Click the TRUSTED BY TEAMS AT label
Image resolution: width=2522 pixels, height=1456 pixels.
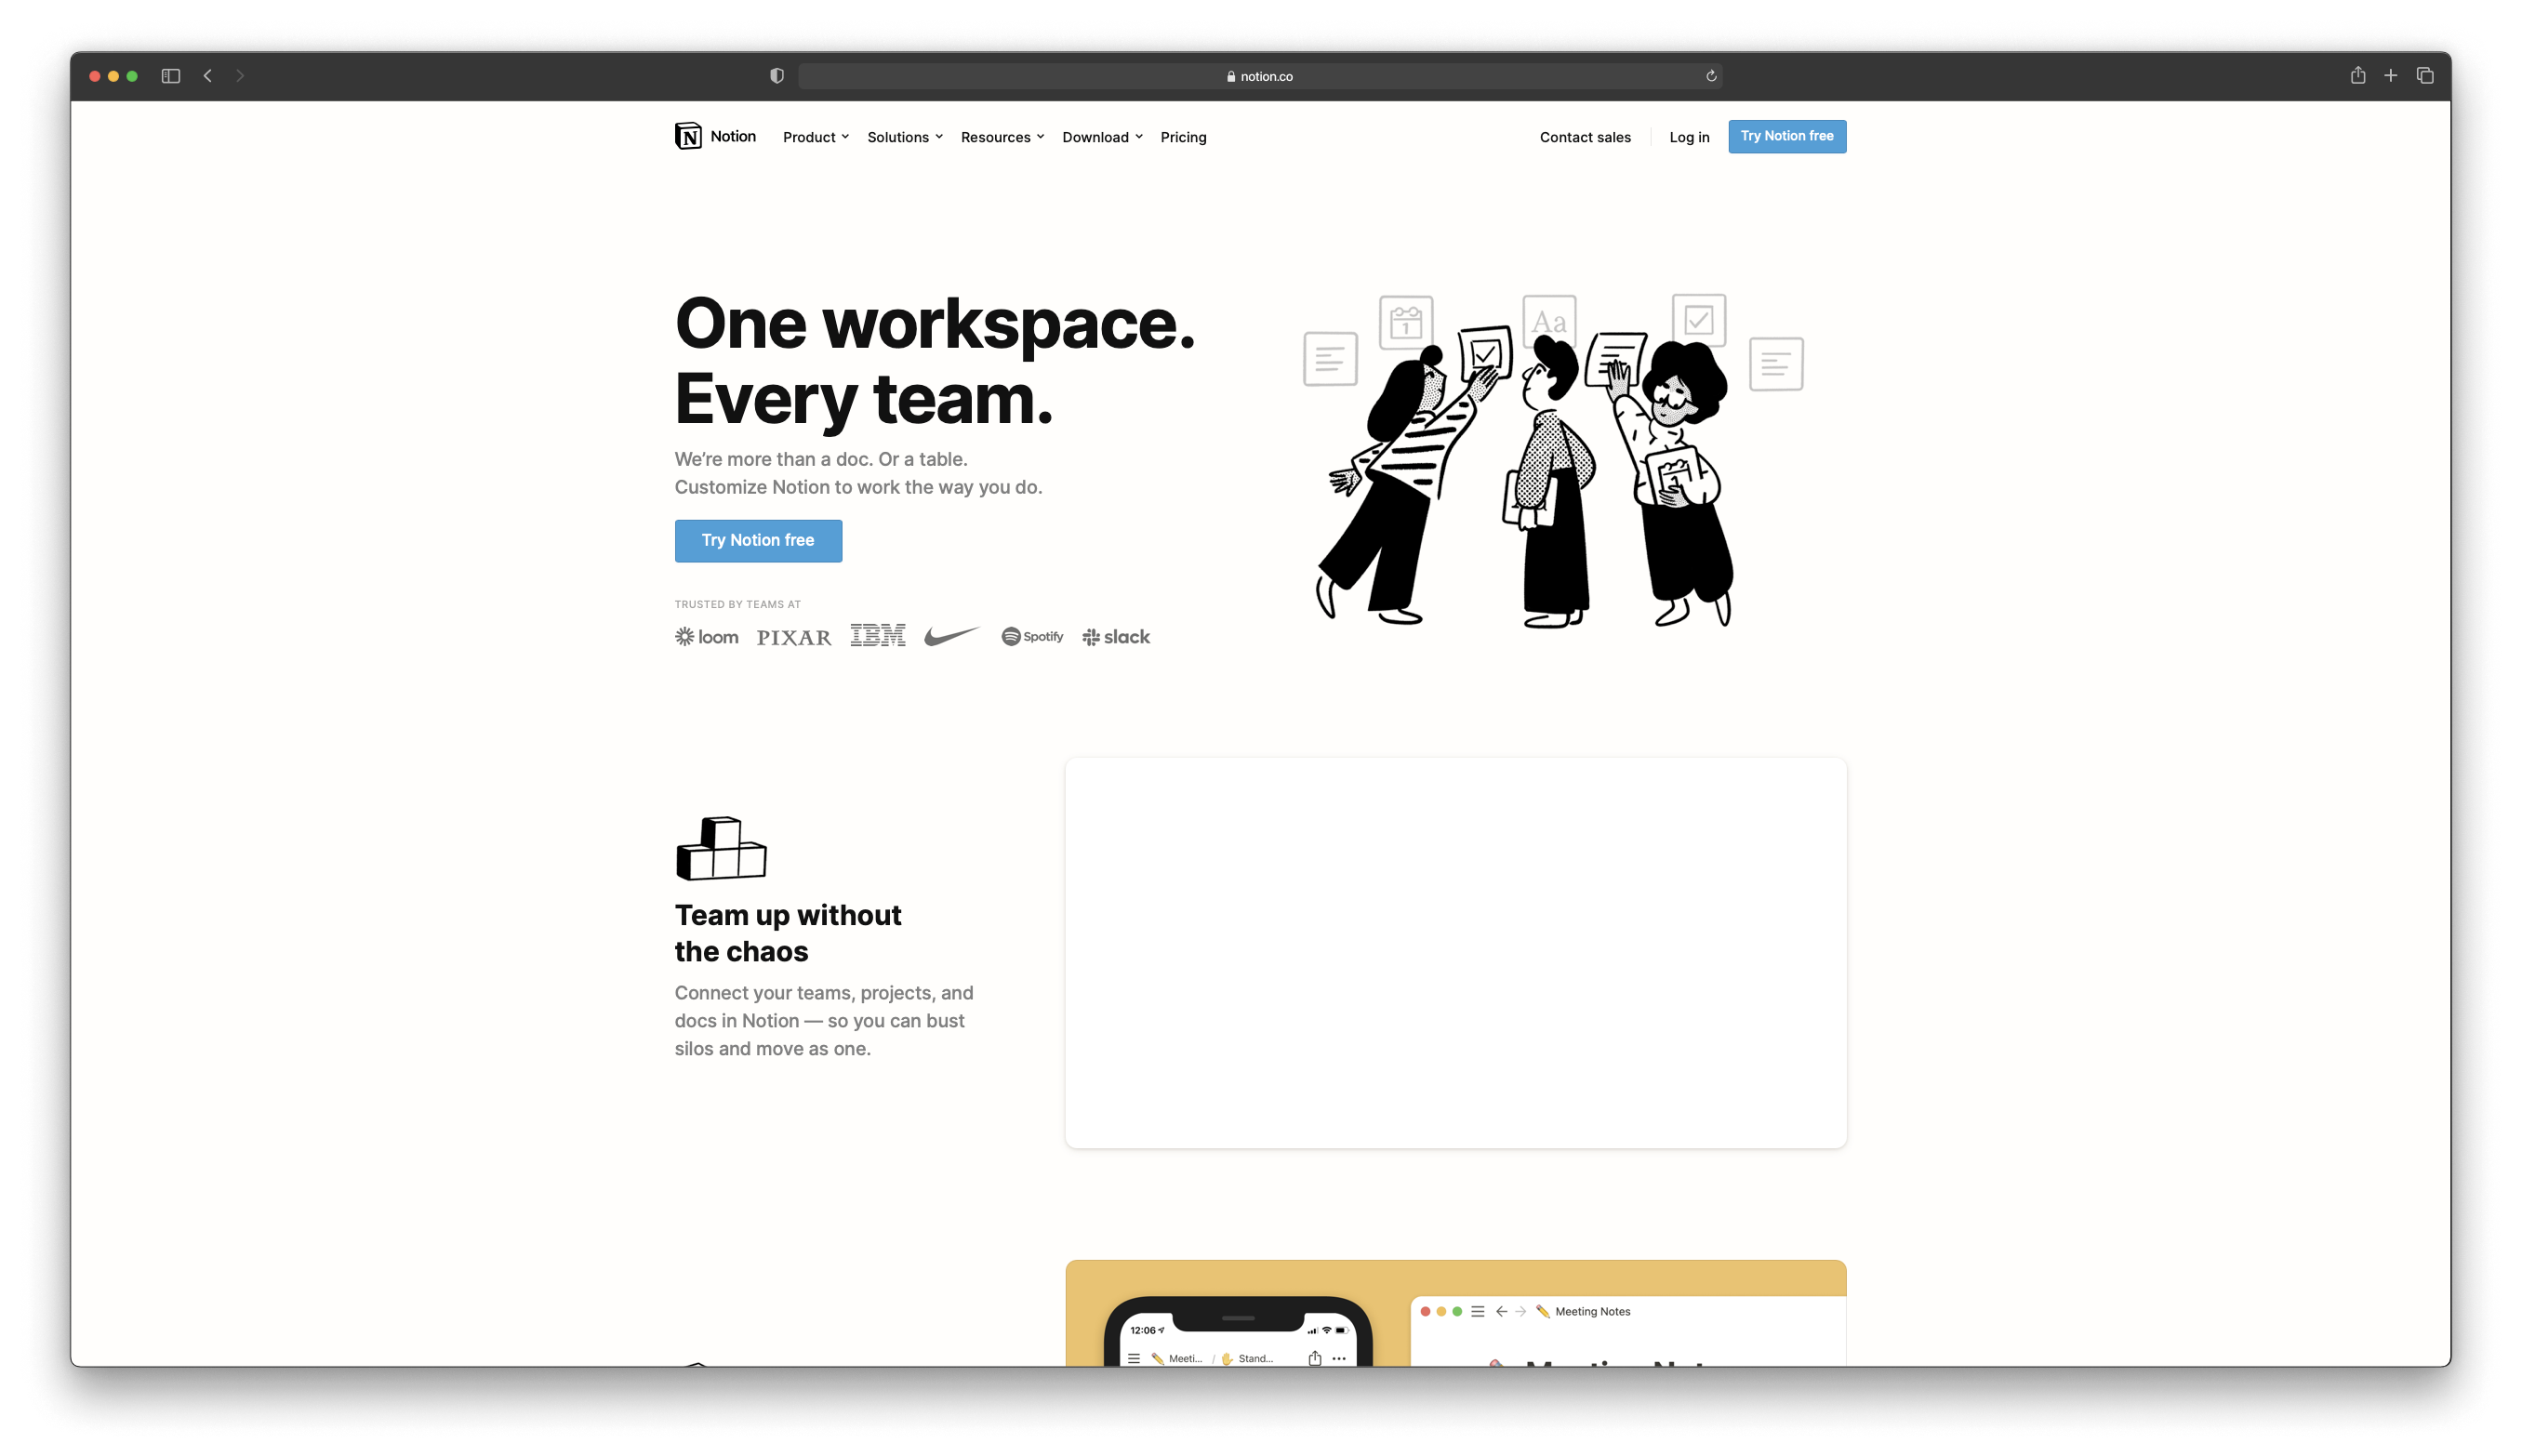click(738, 604)
